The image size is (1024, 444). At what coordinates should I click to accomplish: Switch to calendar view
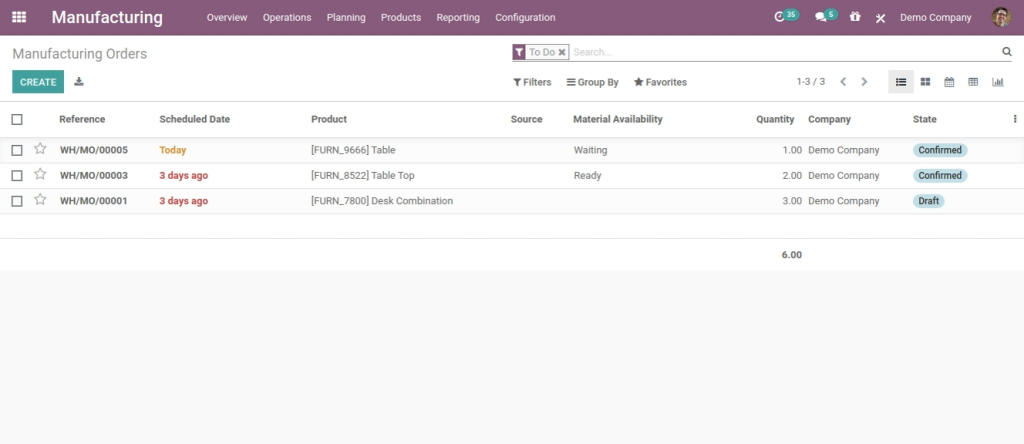pyautogui.click(x=949, y=82)
